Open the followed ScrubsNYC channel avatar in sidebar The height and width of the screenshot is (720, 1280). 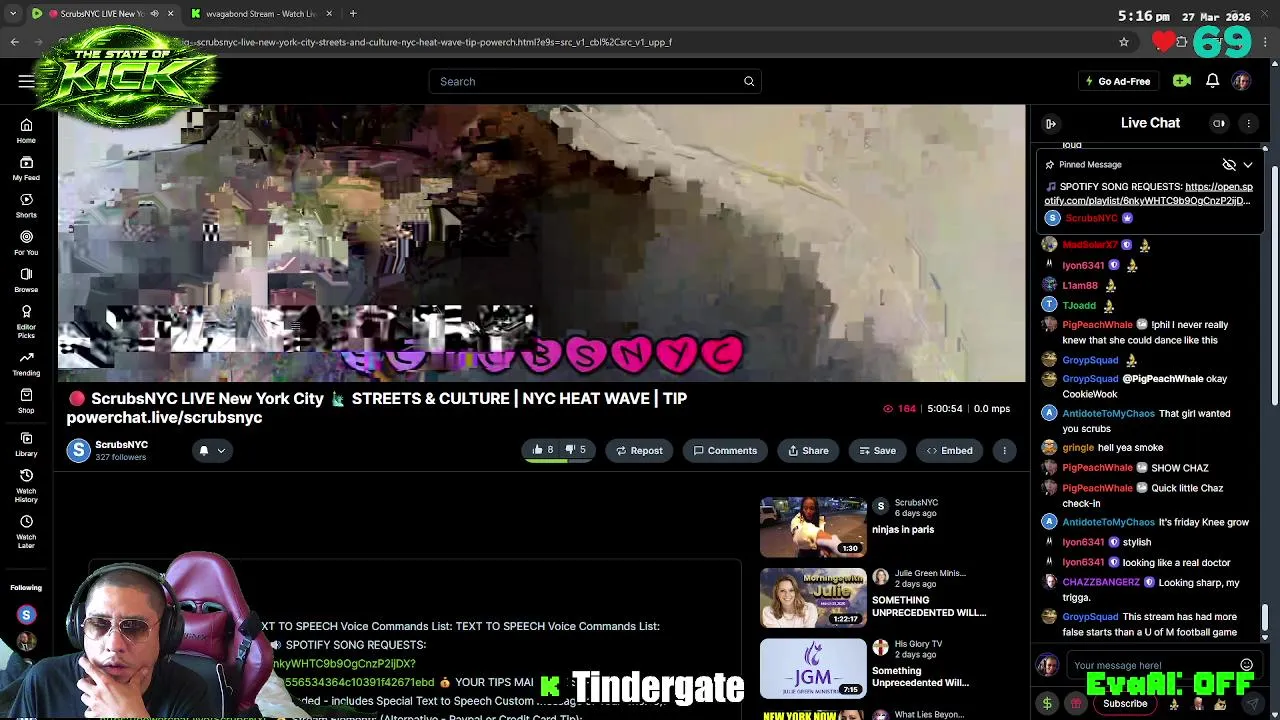coord(26,616)
